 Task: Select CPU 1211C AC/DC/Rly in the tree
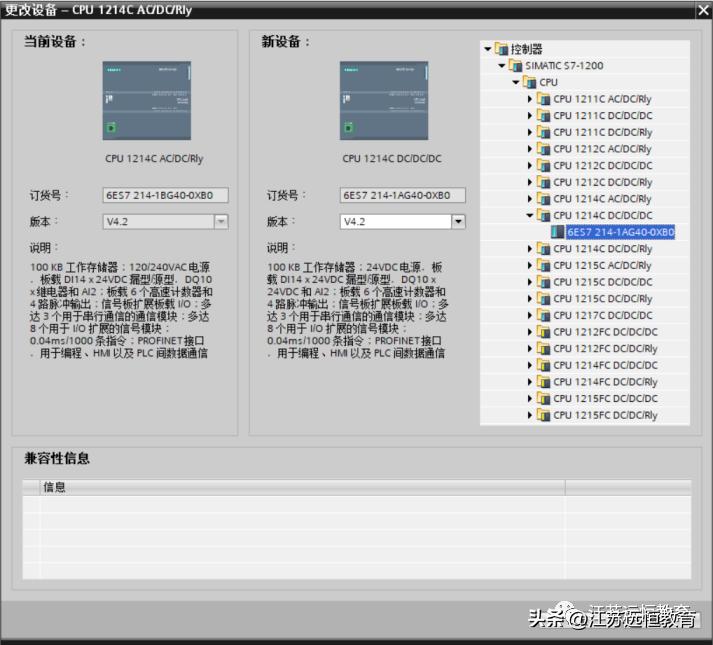click(x=602, y=99)
